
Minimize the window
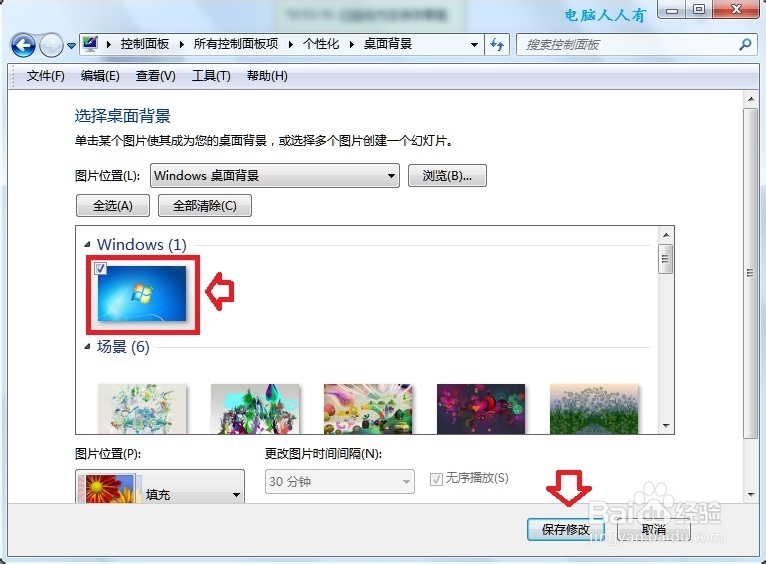[672, 10]
